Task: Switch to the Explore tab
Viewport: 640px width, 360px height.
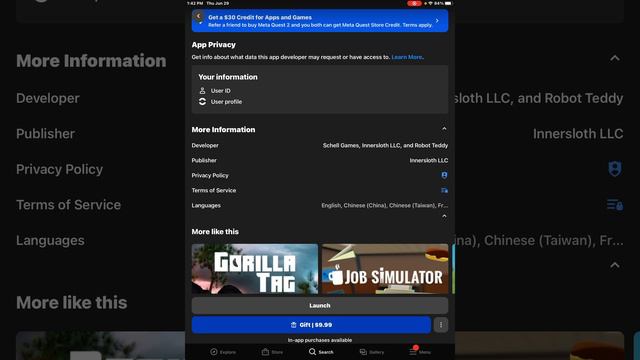Action: point(223,352)
